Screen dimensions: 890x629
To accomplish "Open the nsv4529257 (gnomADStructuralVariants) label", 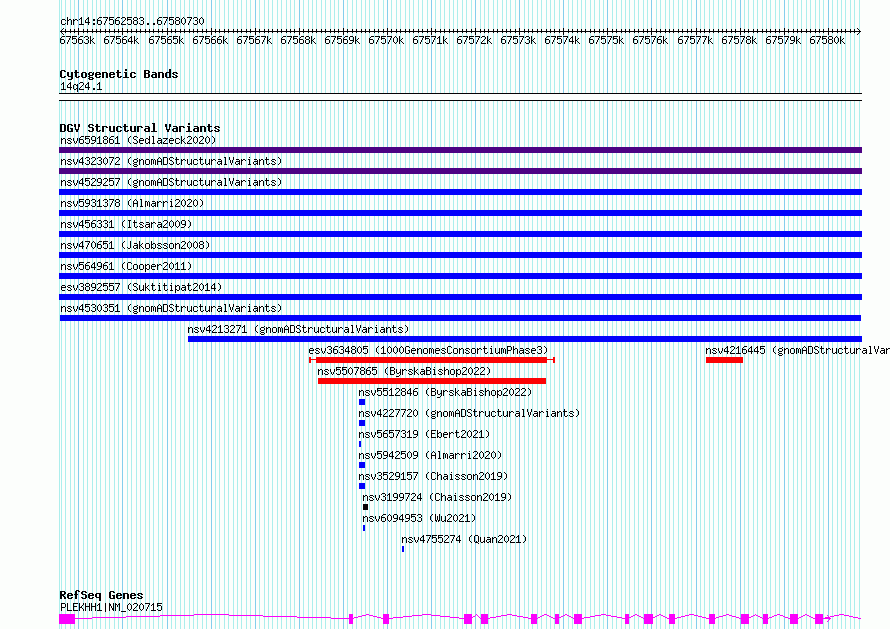I will (x=171, y=182).
